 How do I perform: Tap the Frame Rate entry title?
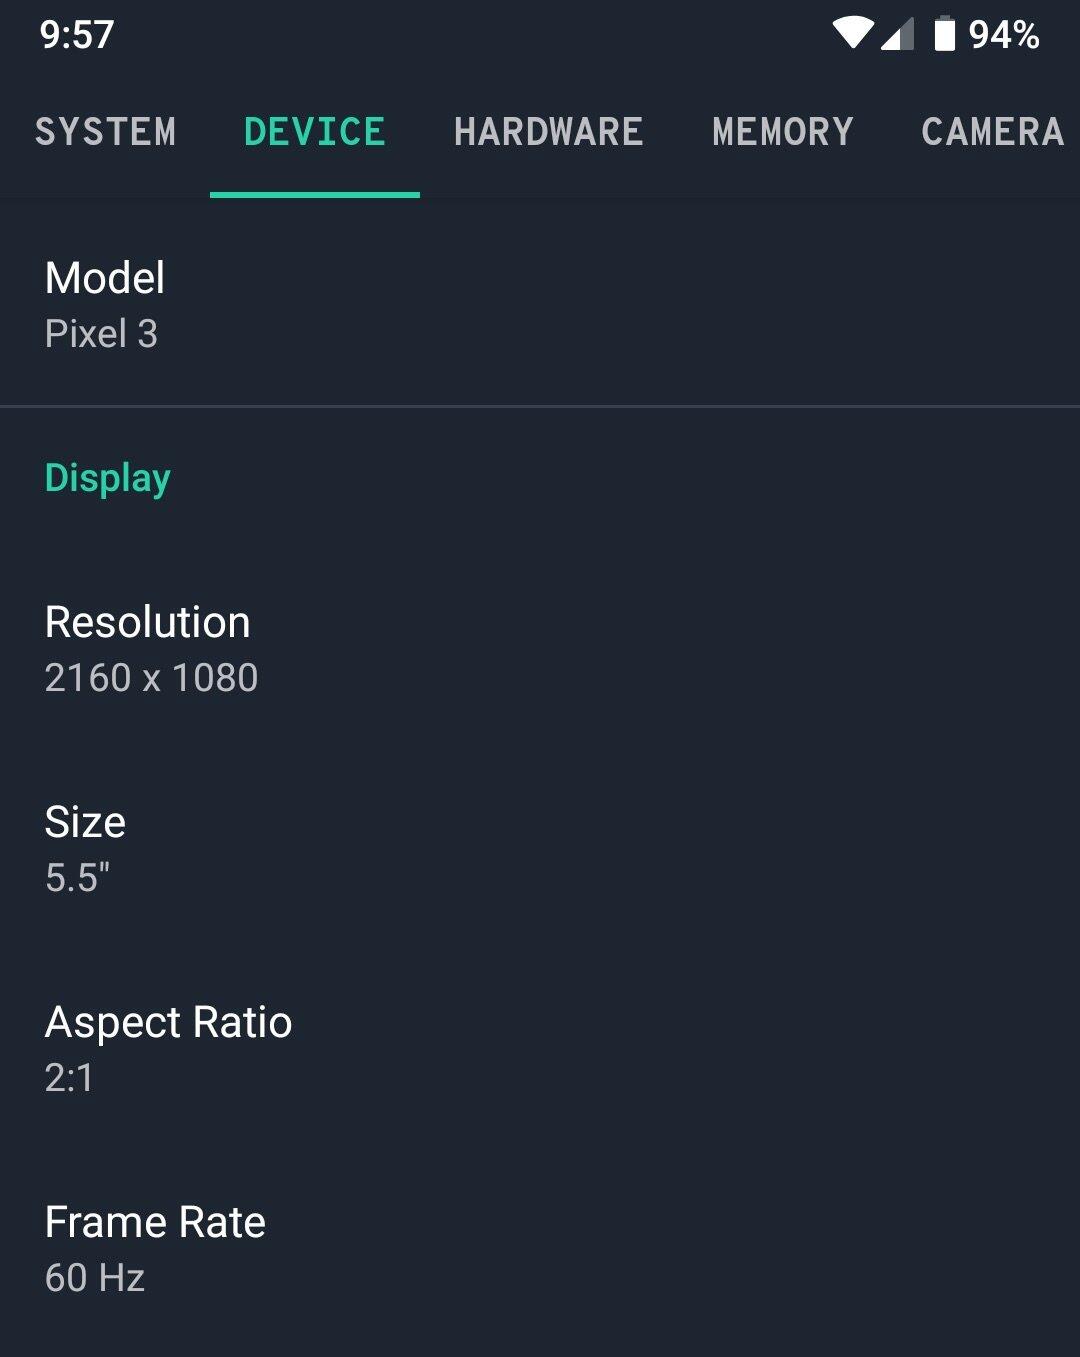point(155,1222)
